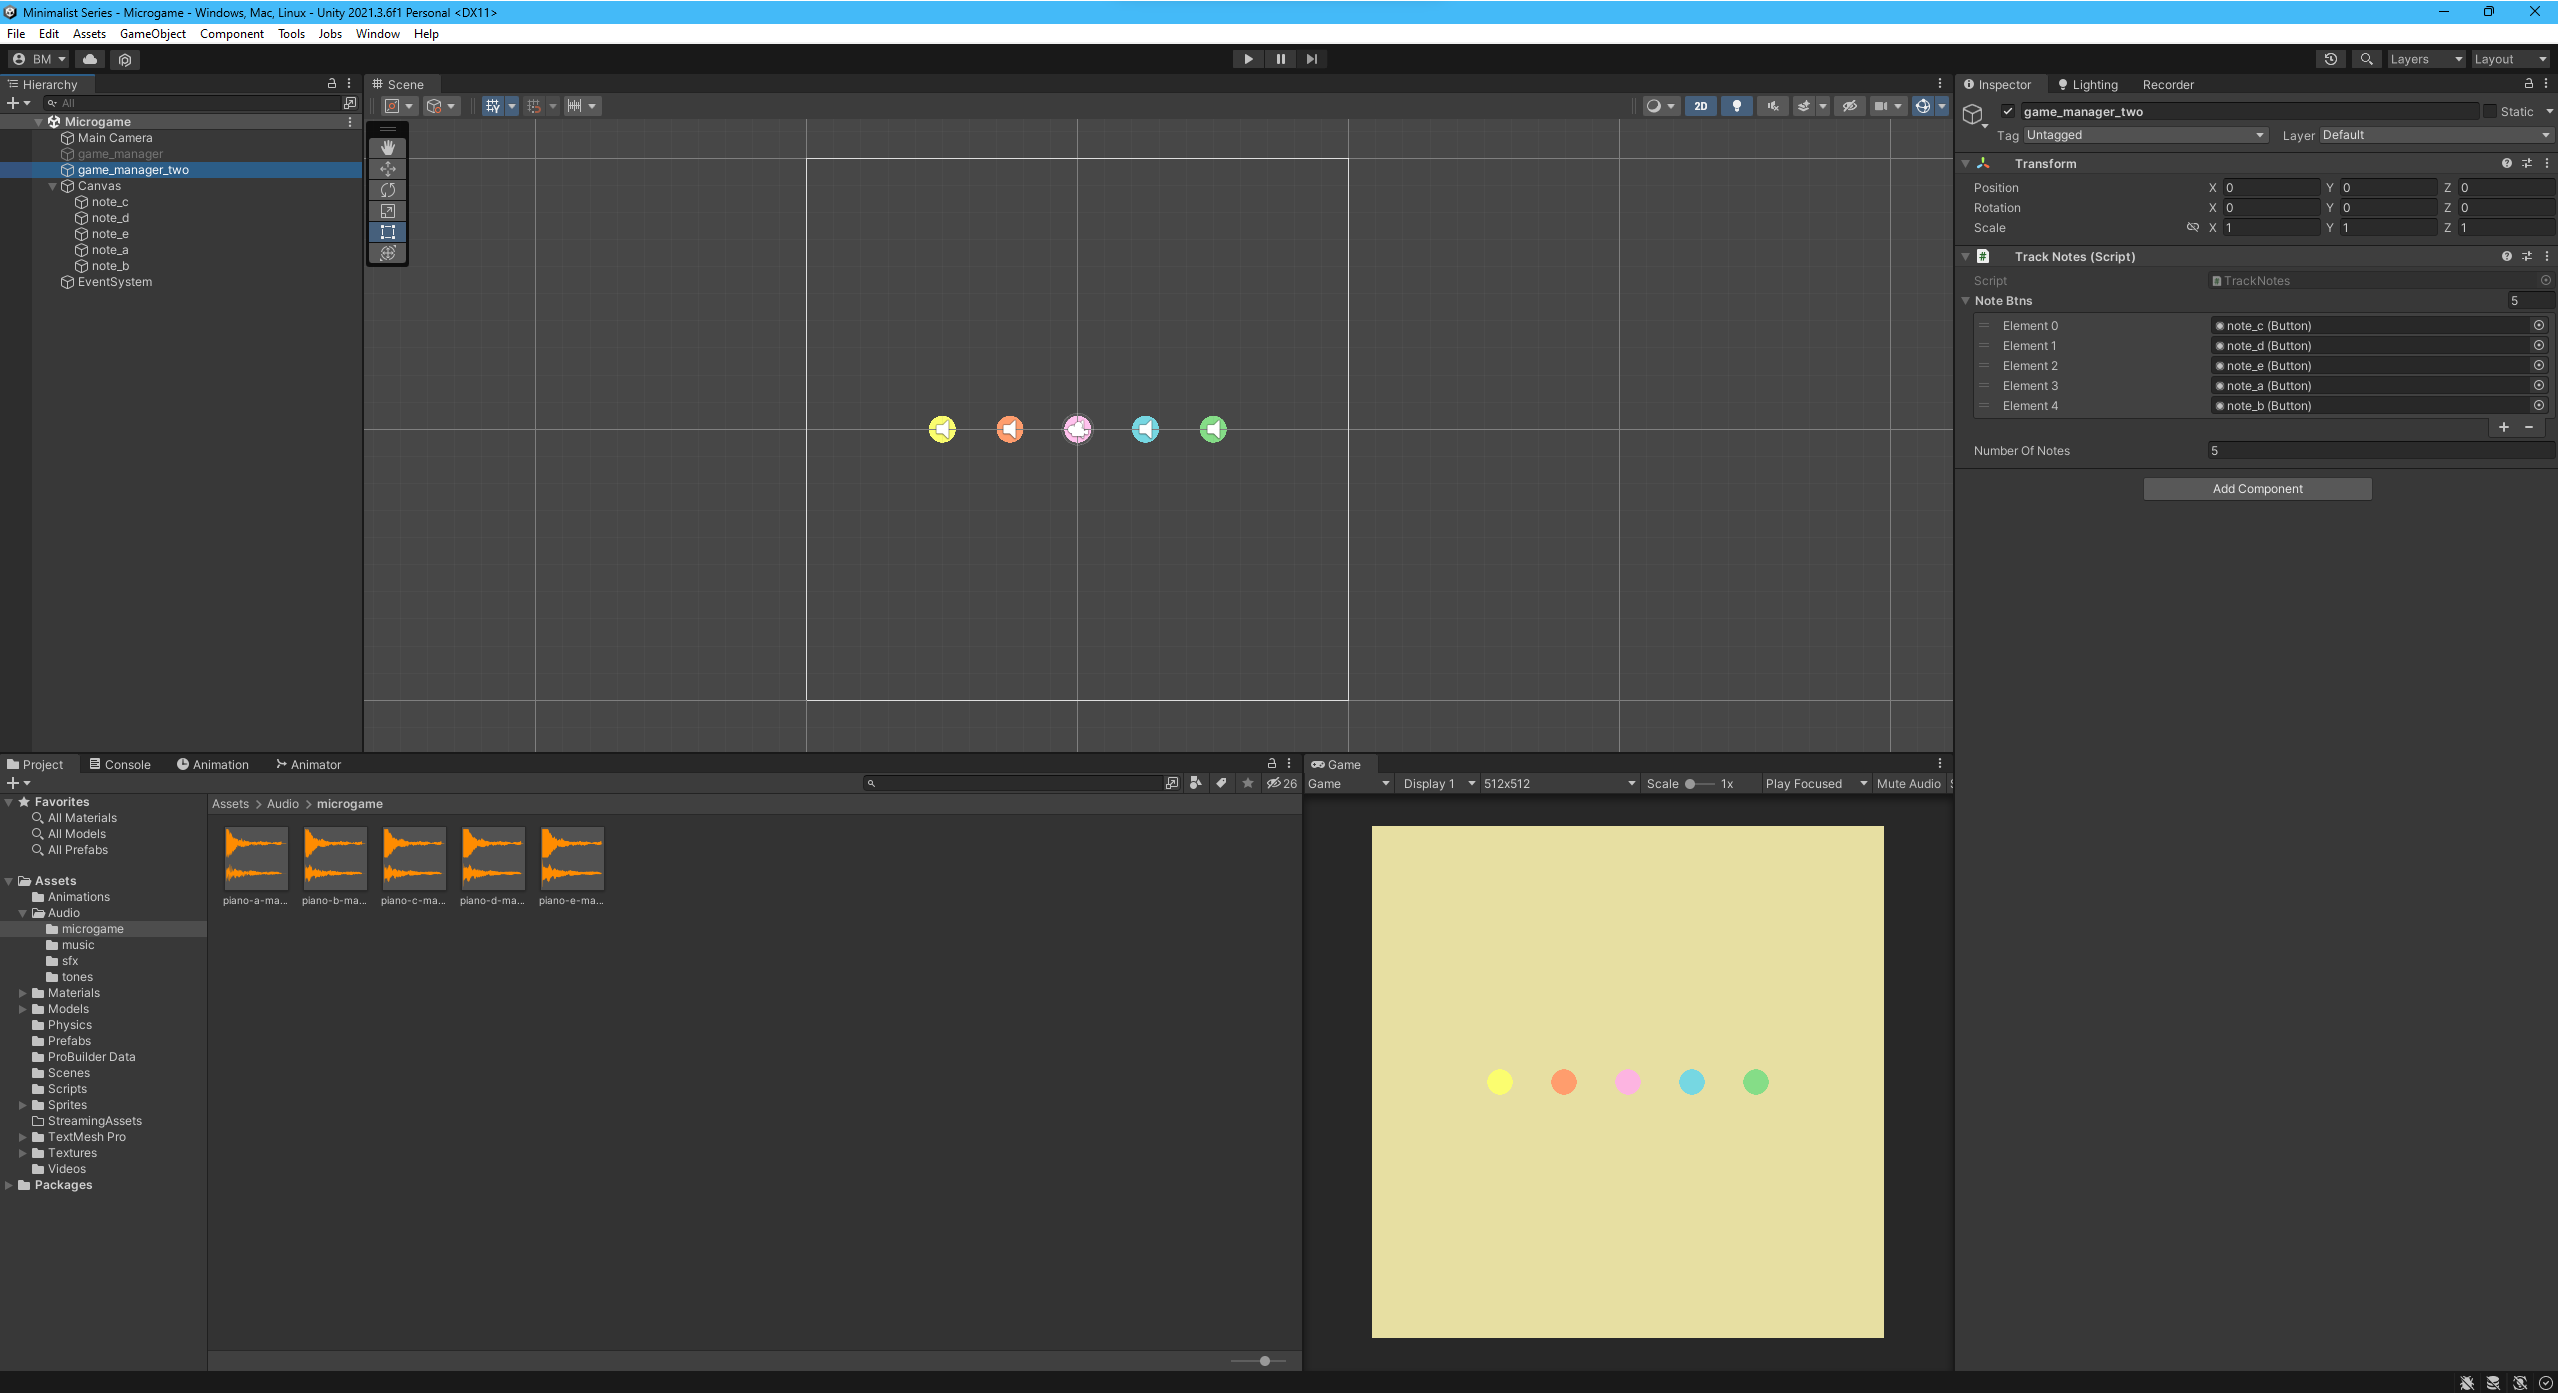2558x1393 pixels.
Task: Disable the game_manager_two active checkbox
Action: pos(2005,112)
